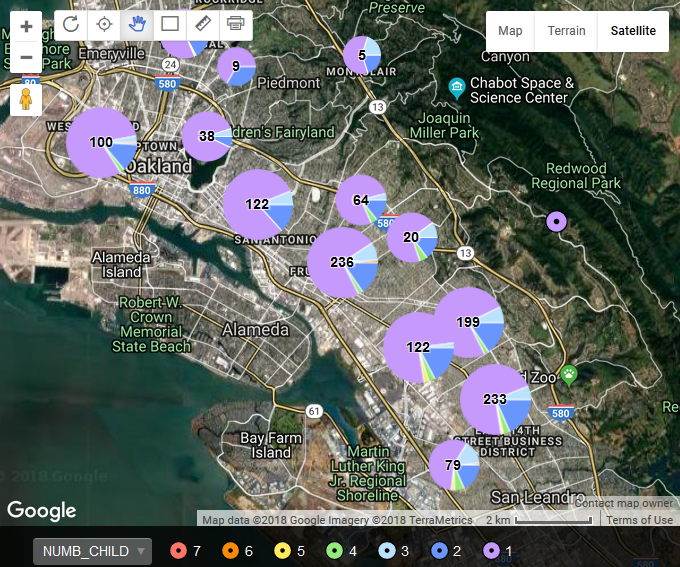This screenshot has height=567, width=680.
Task: Click the cluster pie labeled 20
Action: click(412, 237)
